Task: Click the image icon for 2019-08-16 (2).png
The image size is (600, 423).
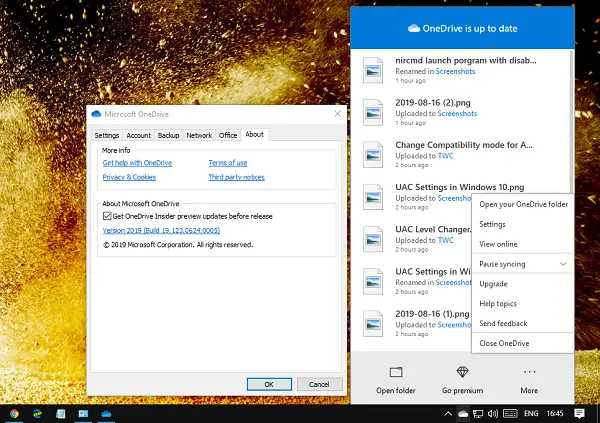Action: pos(373,112)
